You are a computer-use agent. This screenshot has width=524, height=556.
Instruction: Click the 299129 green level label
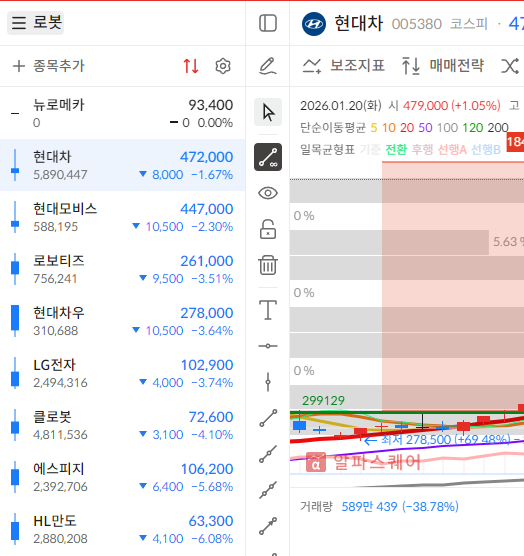323,401
